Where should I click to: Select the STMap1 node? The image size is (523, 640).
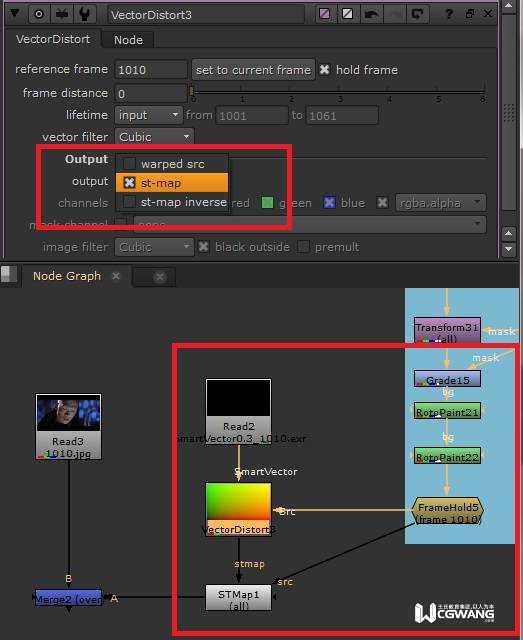[238, 598]
